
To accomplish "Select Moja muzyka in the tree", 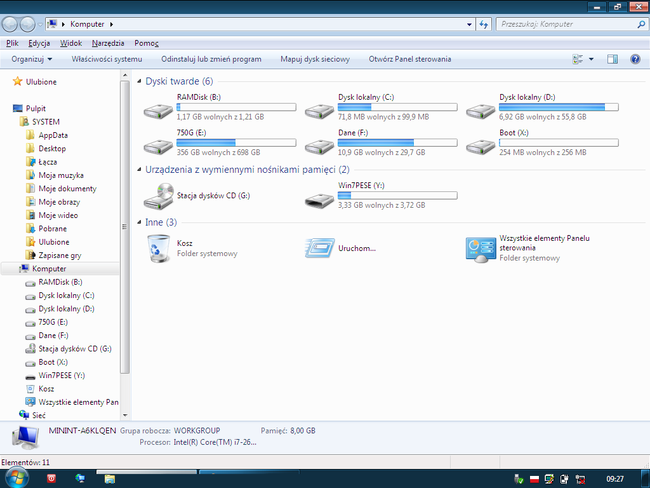I will click(x=61, y=175).
